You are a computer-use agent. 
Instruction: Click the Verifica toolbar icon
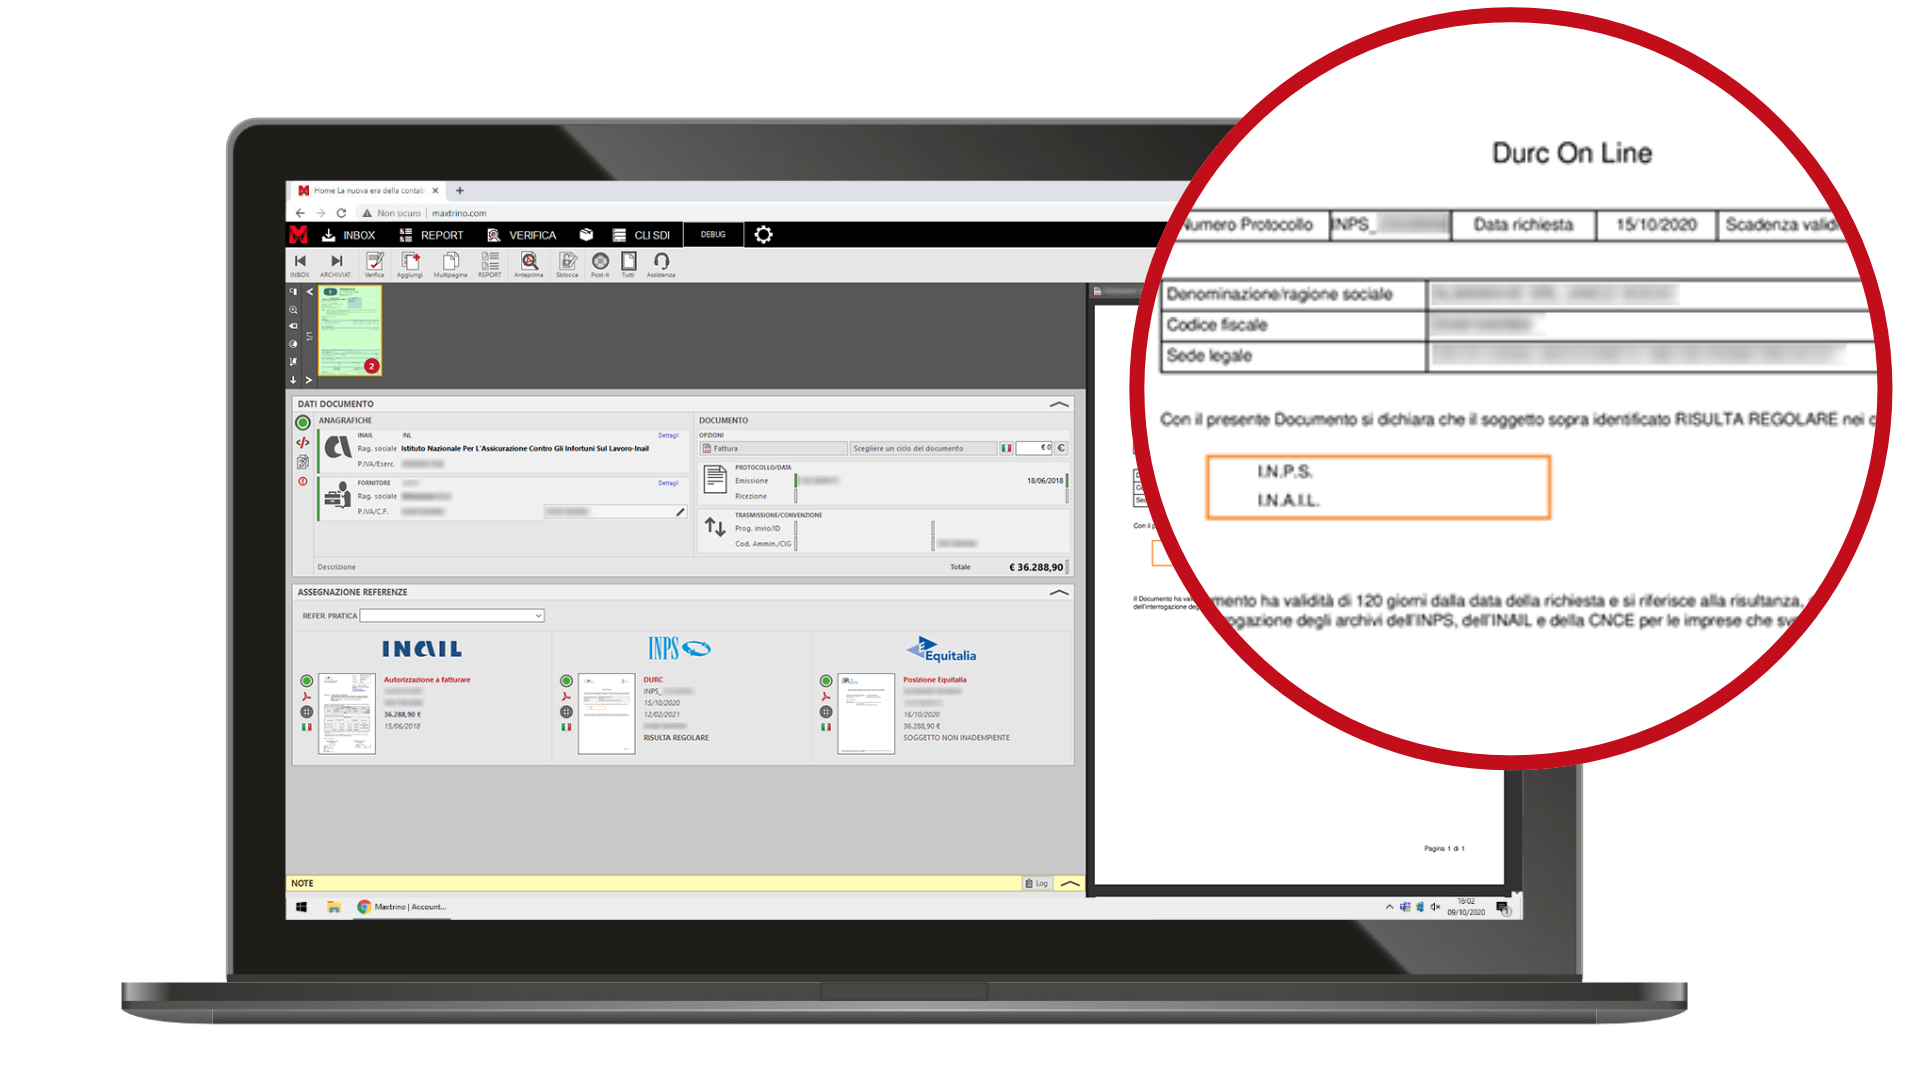pyautogui.click(x=375, y=265)
